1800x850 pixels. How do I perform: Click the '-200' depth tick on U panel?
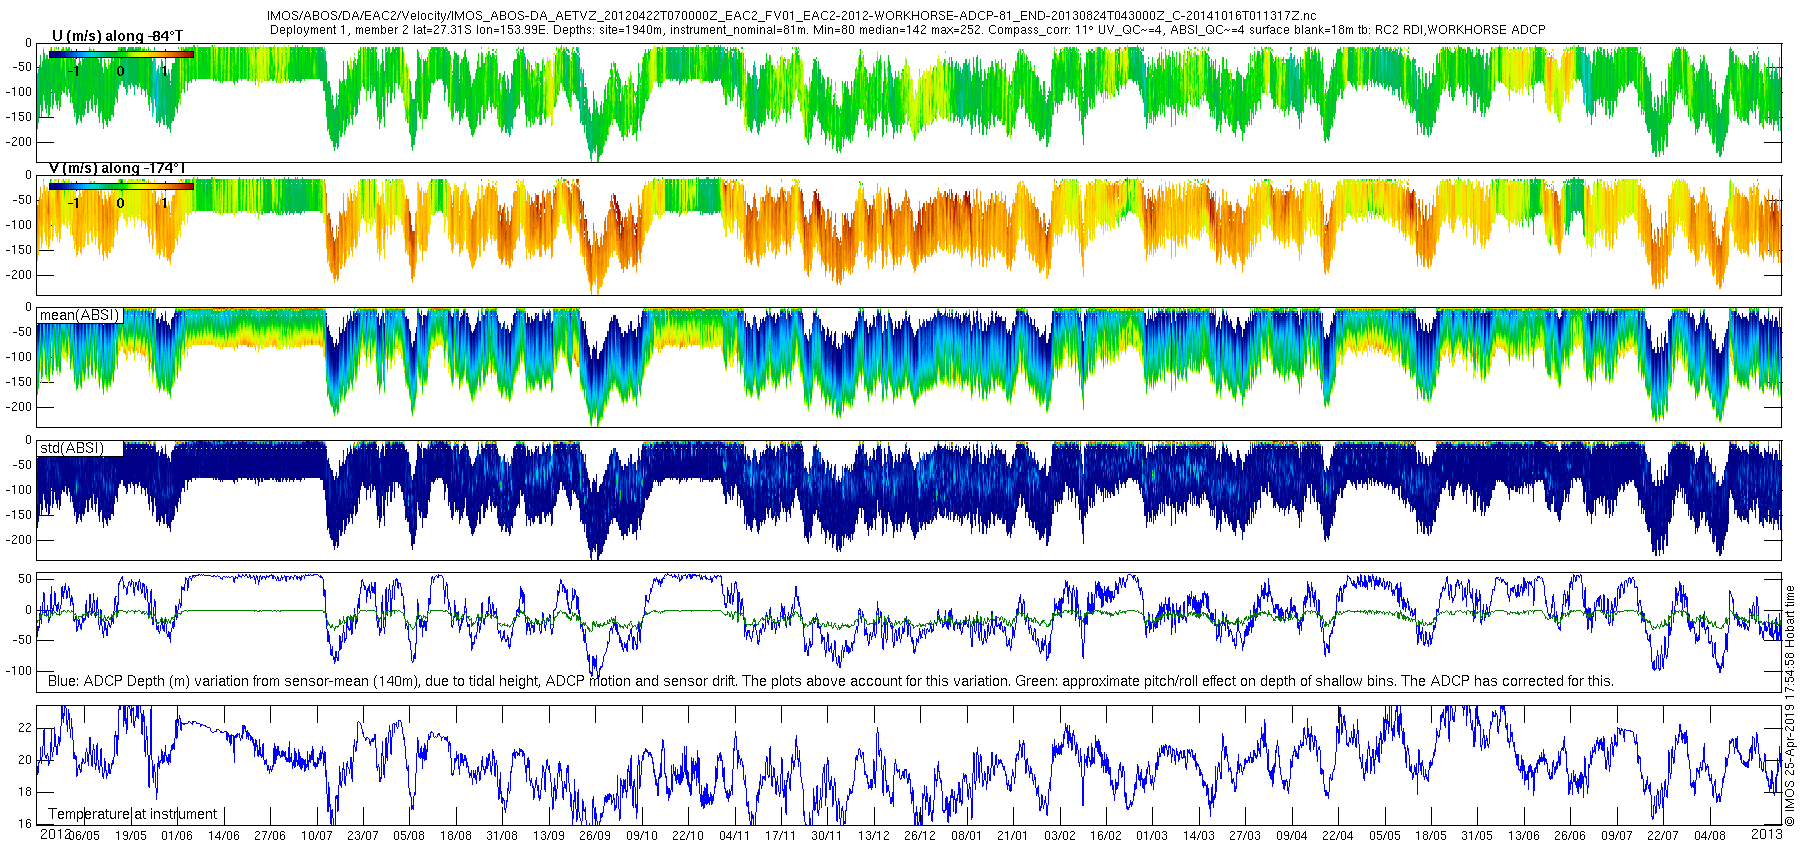19,142
